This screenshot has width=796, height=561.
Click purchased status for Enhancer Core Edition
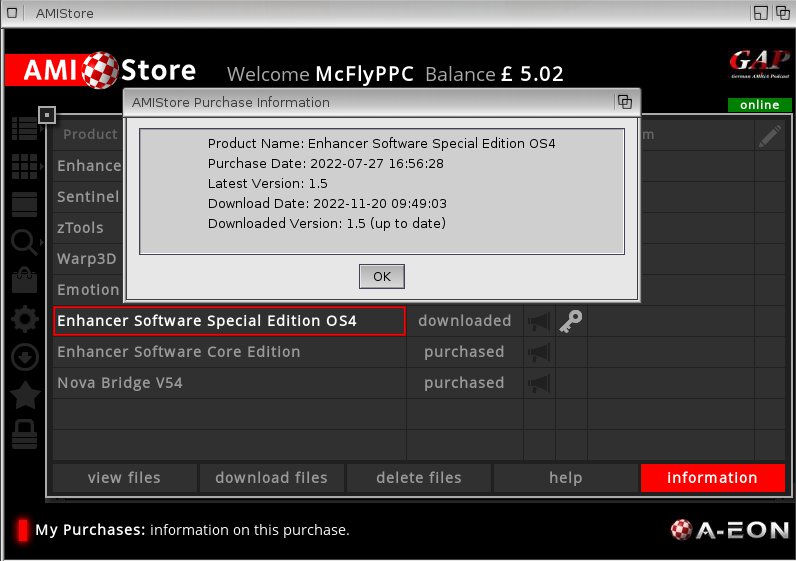click(465, 352)
